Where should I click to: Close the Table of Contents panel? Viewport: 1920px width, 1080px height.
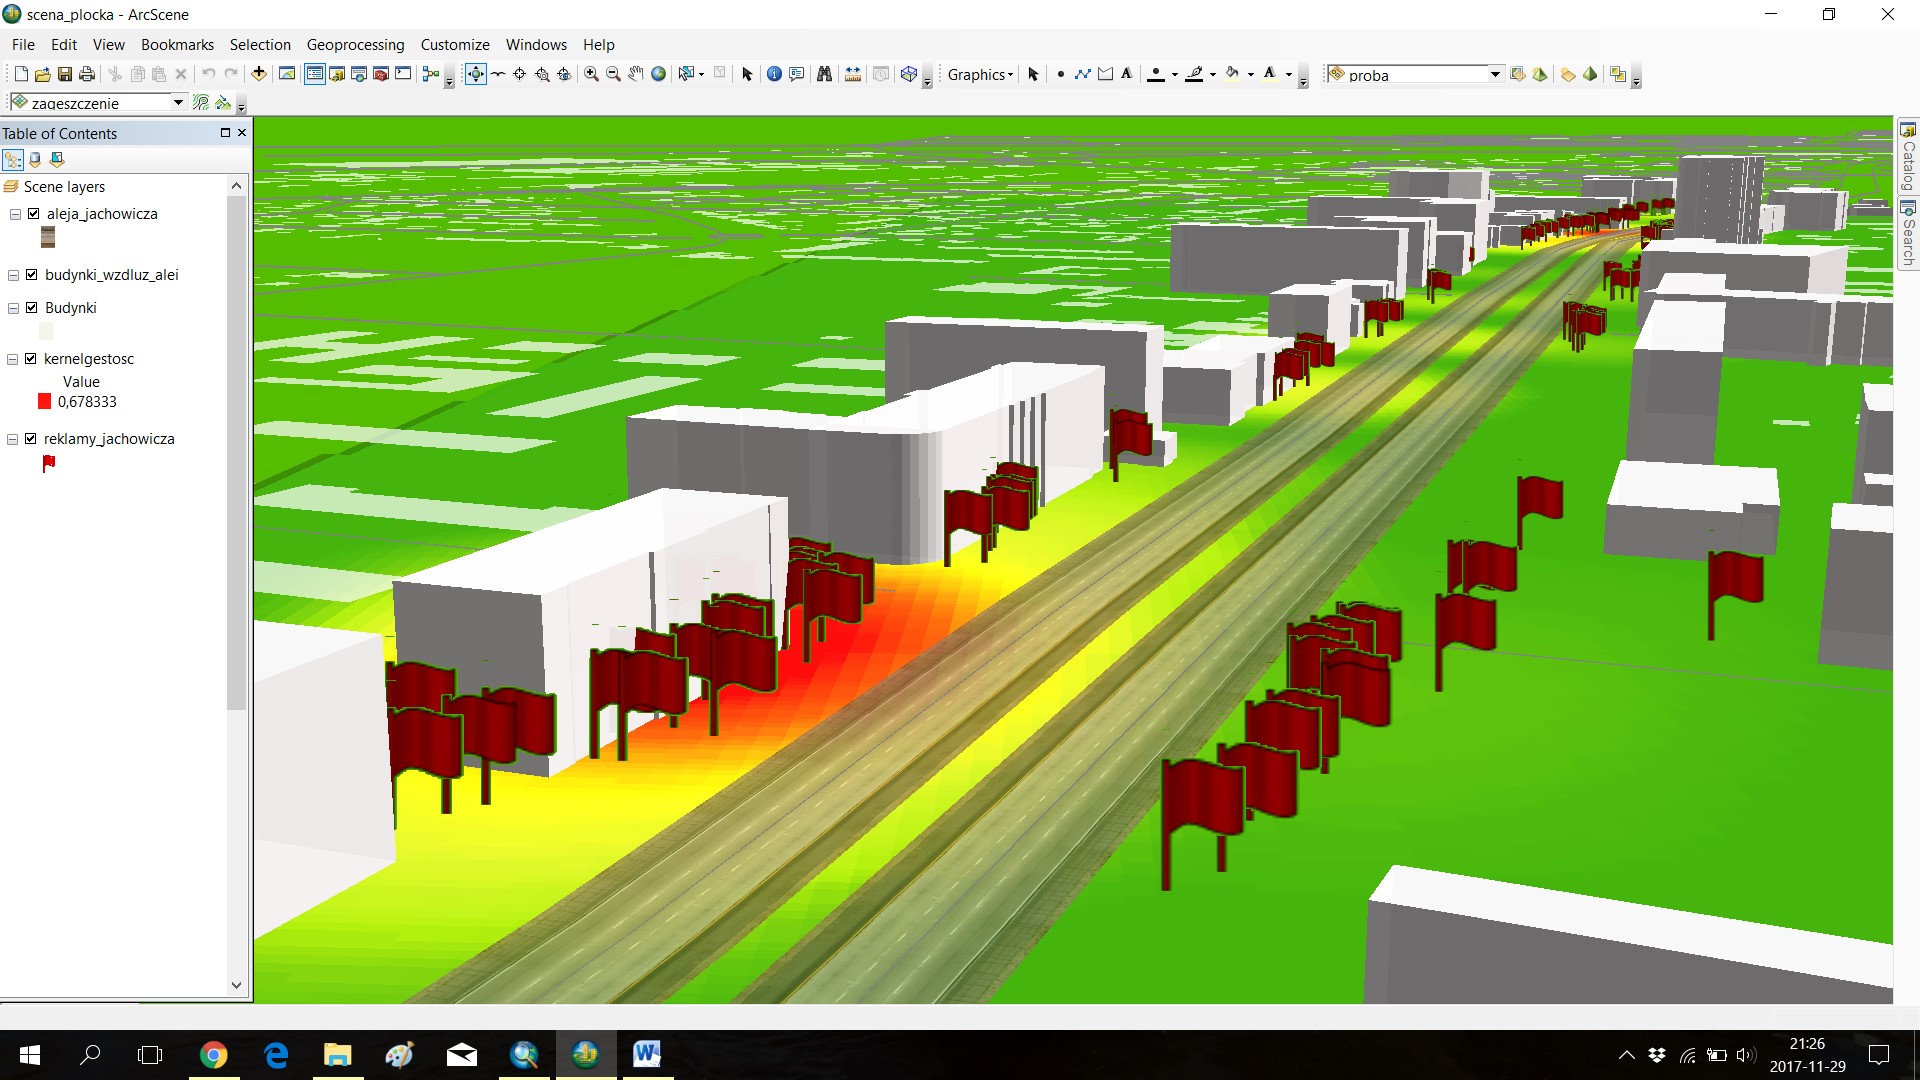(x=242, y=132)
